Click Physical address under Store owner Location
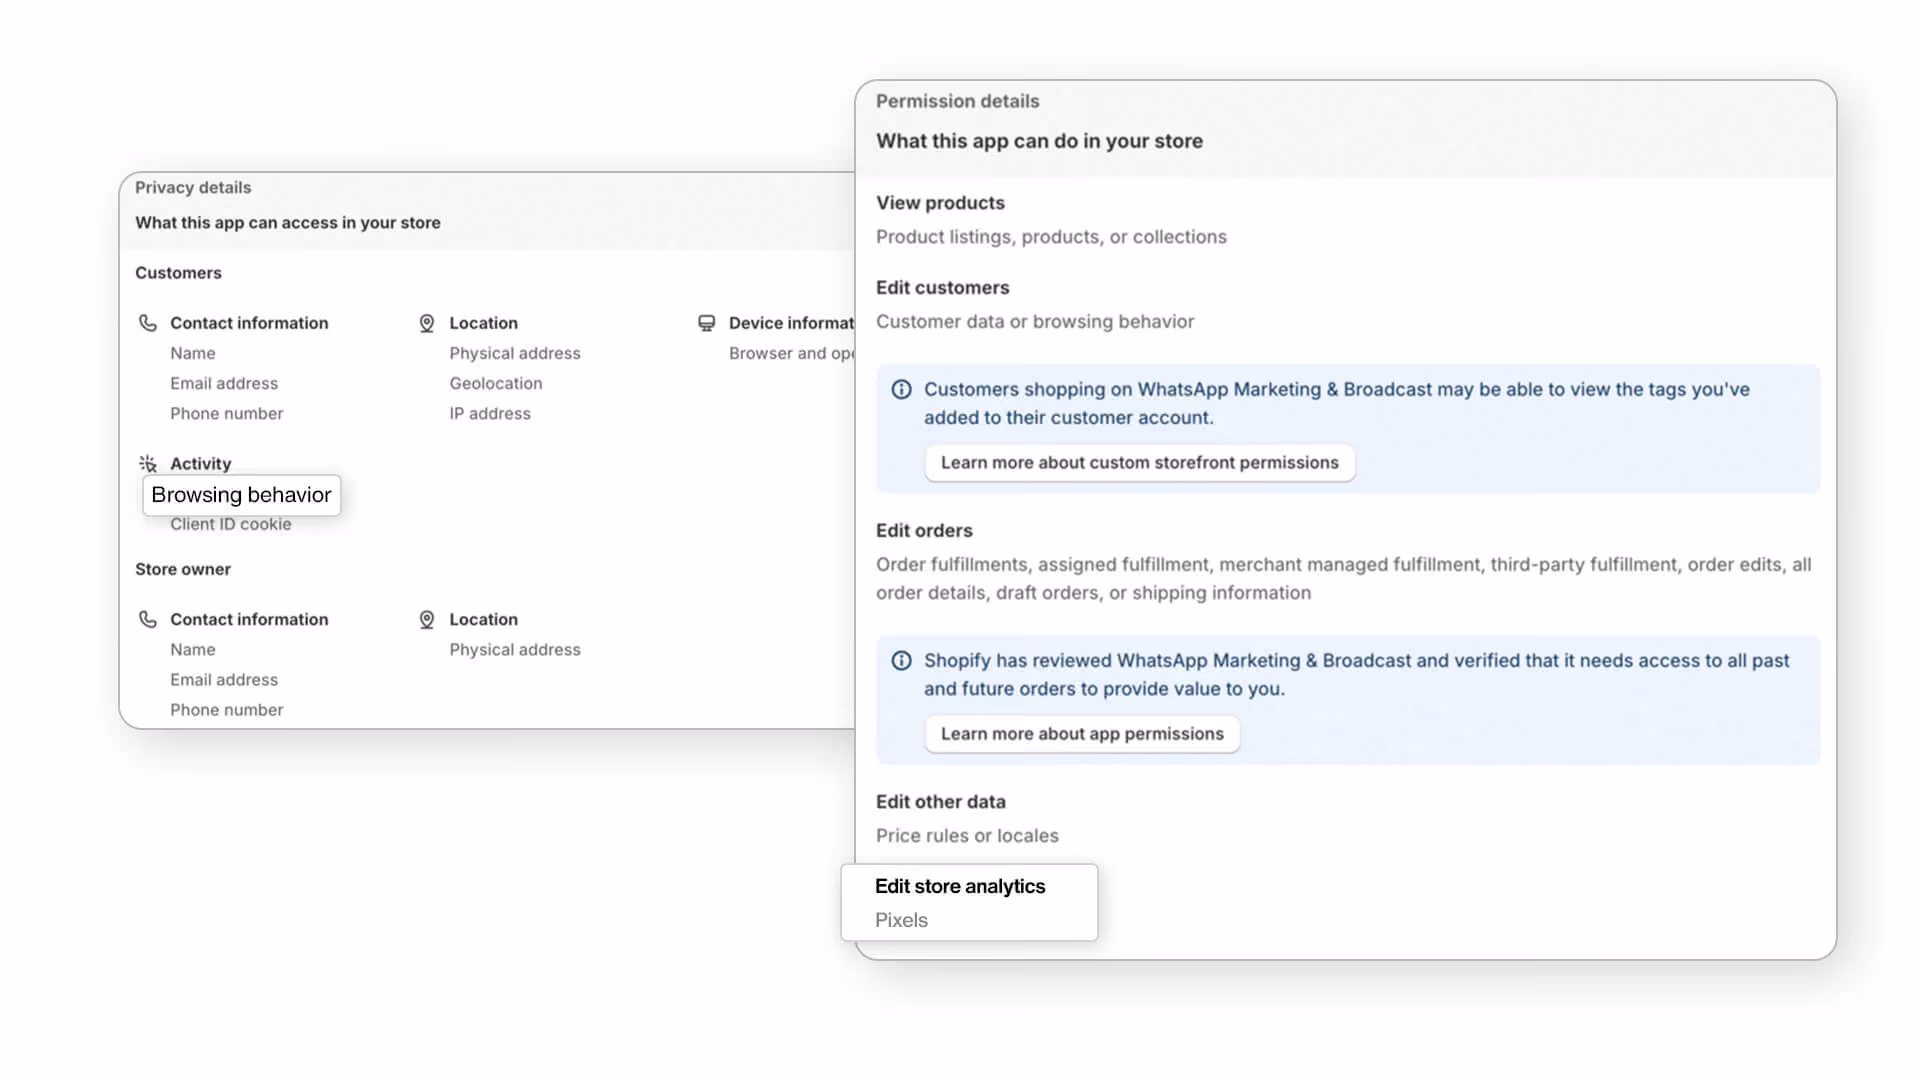The width and height of the screenshot is (1920, 1080). (x=515, y=649)
